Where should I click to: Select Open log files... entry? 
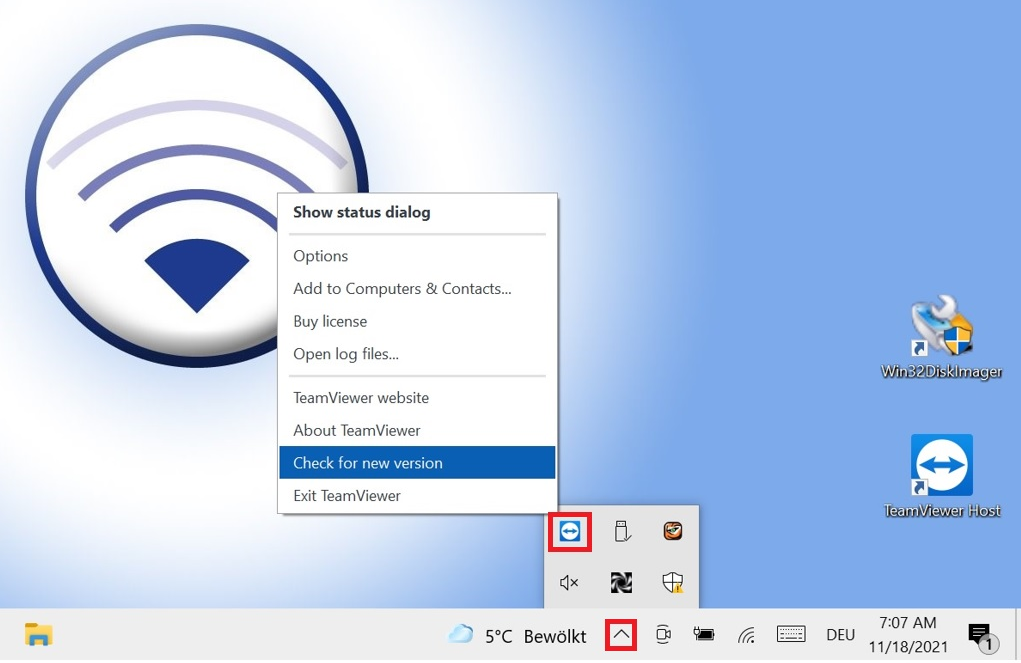pos(417,354)
